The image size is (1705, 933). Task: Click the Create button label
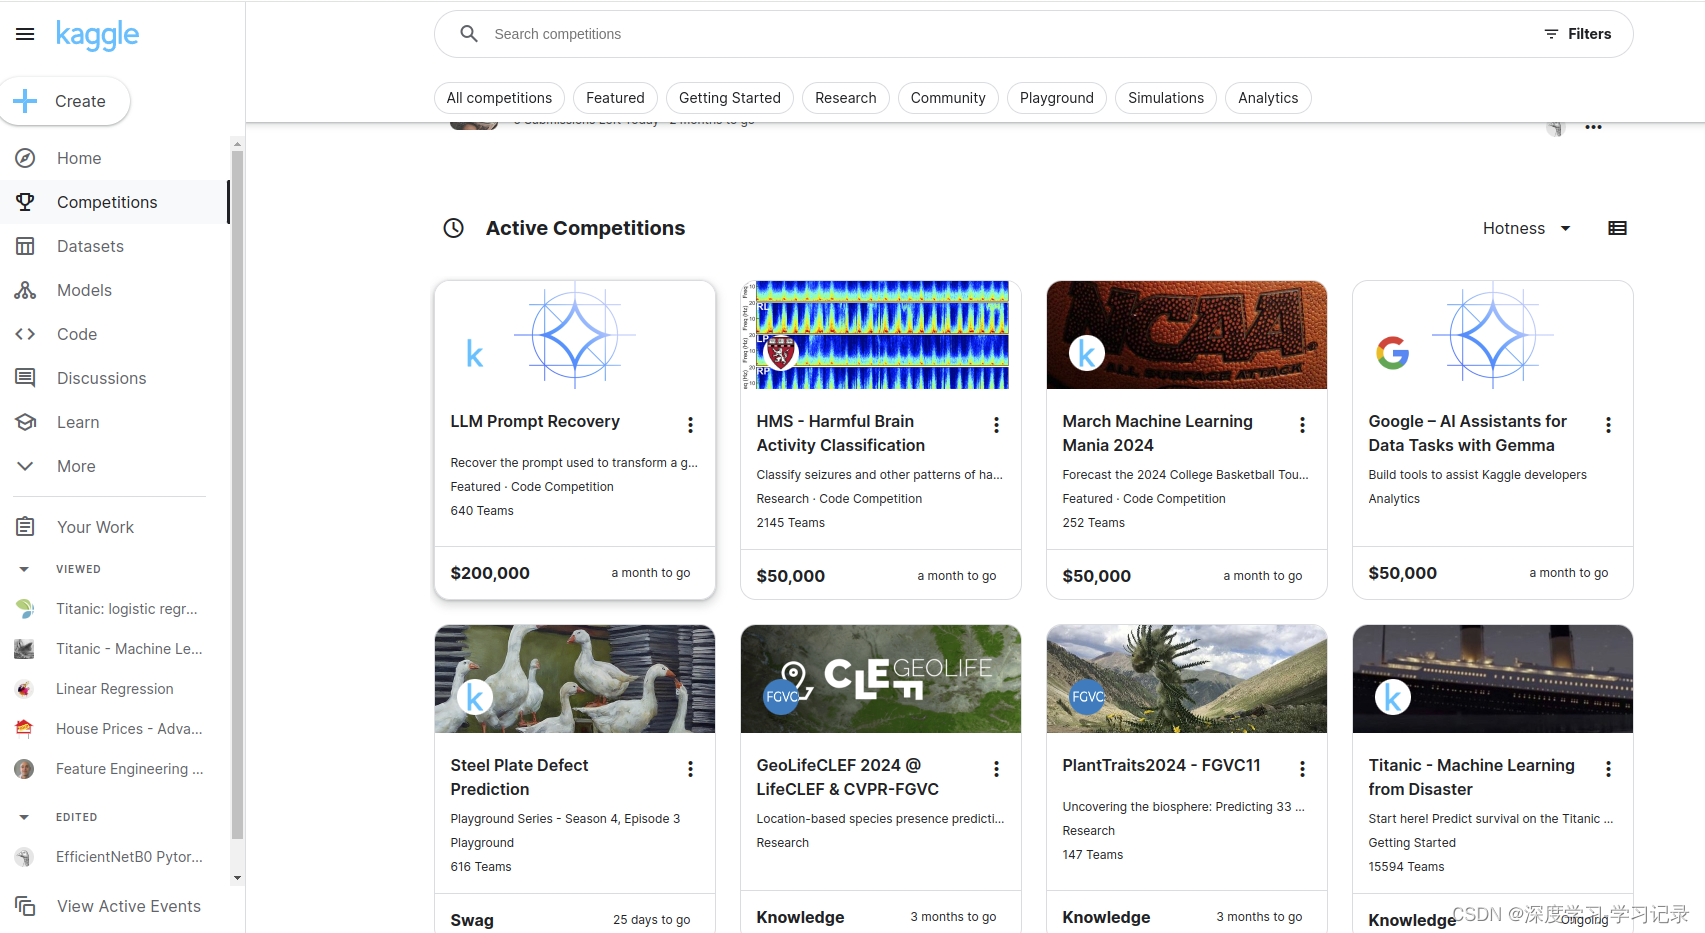tap(80, 101)
